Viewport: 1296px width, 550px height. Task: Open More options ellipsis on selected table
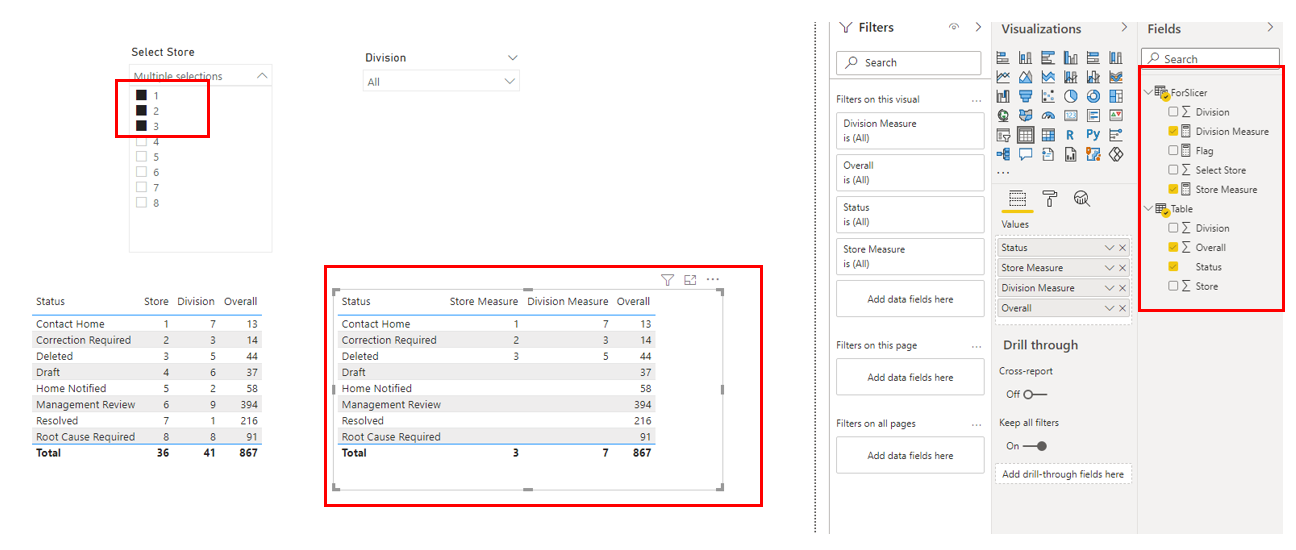[x=713, y=280]
